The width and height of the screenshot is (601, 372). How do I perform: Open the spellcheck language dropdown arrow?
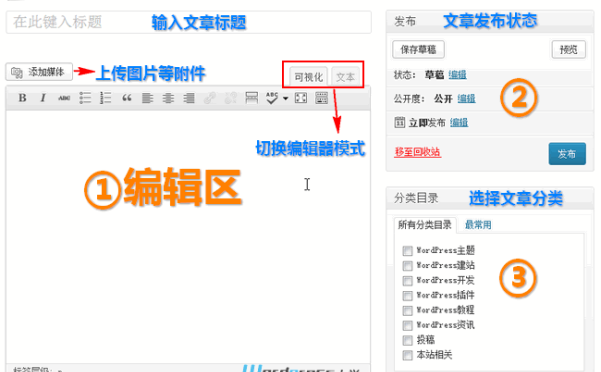[286, 98]
